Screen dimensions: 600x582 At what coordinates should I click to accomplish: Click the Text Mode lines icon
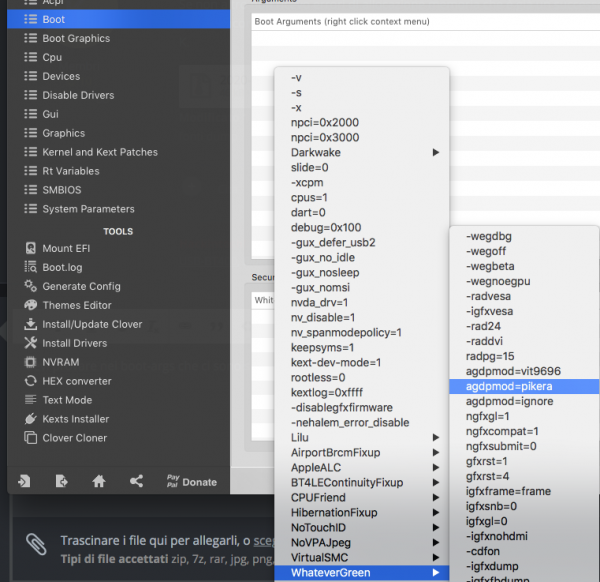31,400
